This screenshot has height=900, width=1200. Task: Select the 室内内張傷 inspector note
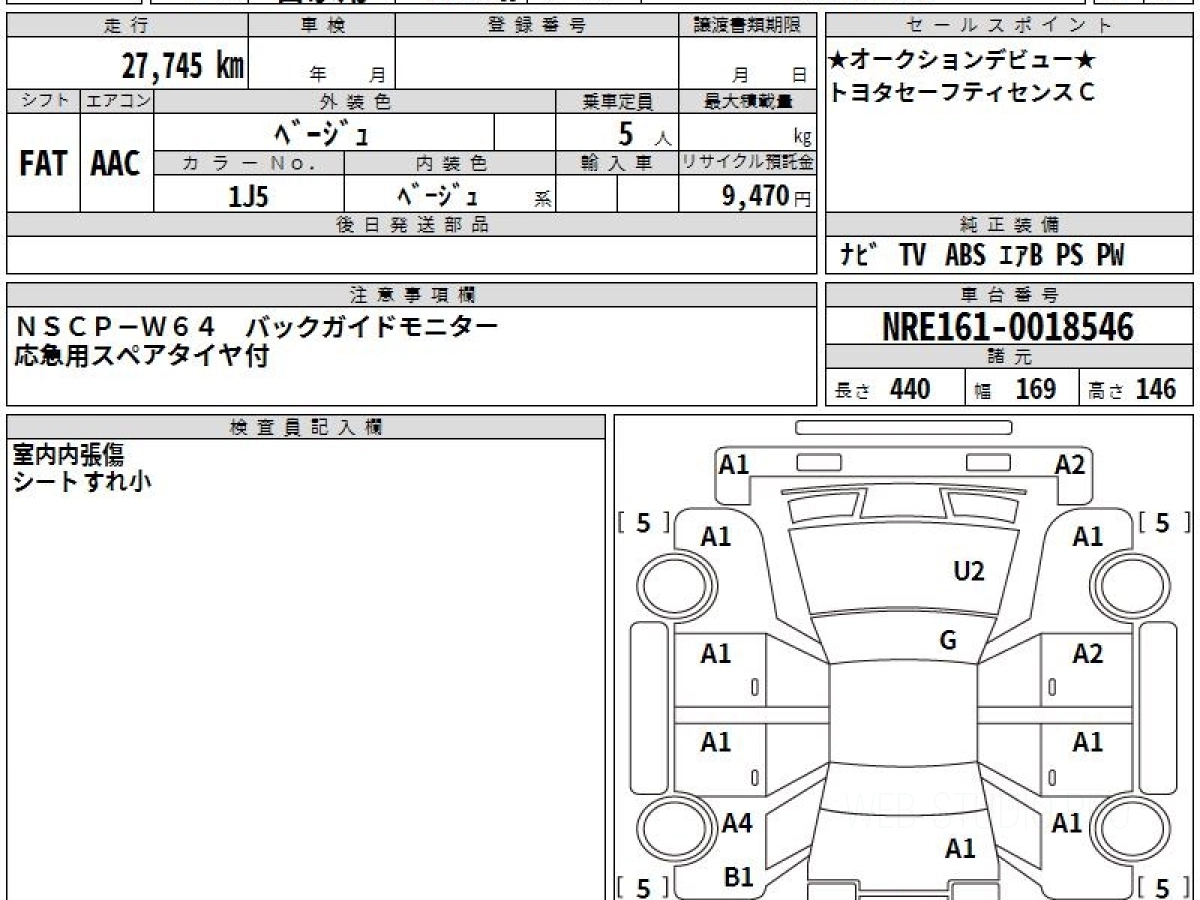coord(69,455)
